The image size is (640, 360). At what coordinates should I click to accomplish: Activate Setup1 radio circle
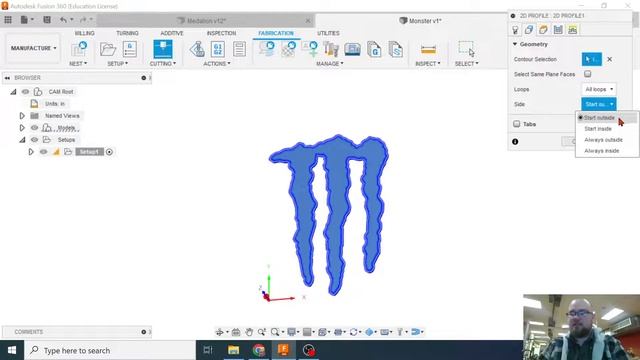click(109, 152)
